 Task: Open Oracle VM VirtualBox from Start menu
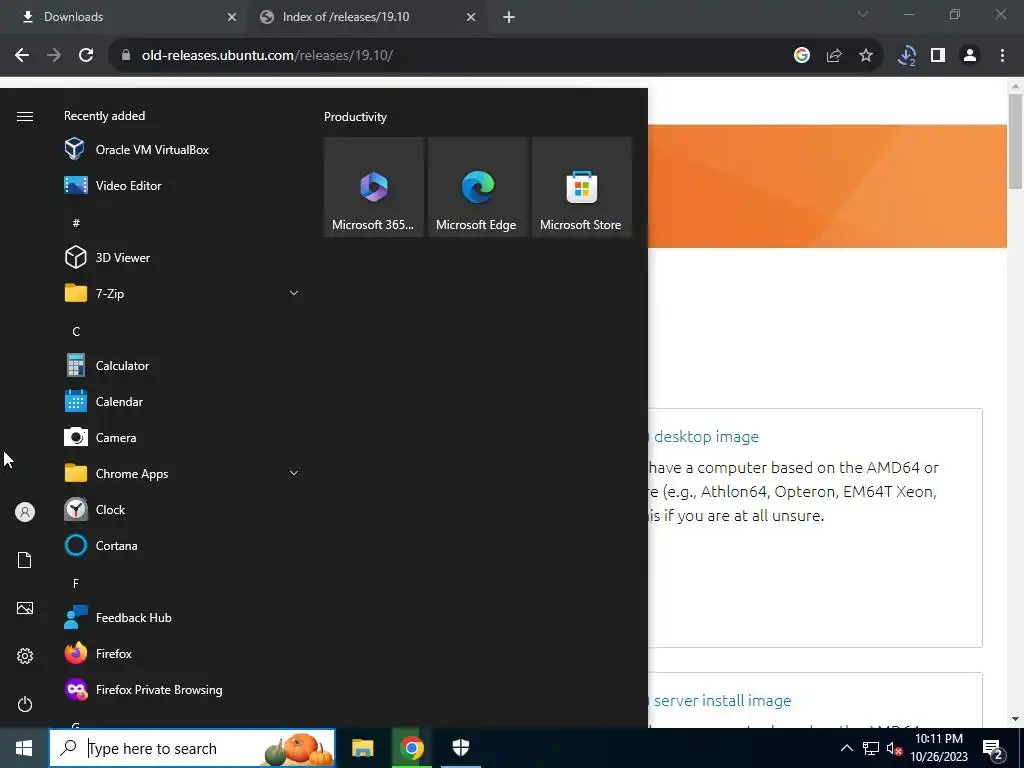pyautogui.click(x=183, y=150)
